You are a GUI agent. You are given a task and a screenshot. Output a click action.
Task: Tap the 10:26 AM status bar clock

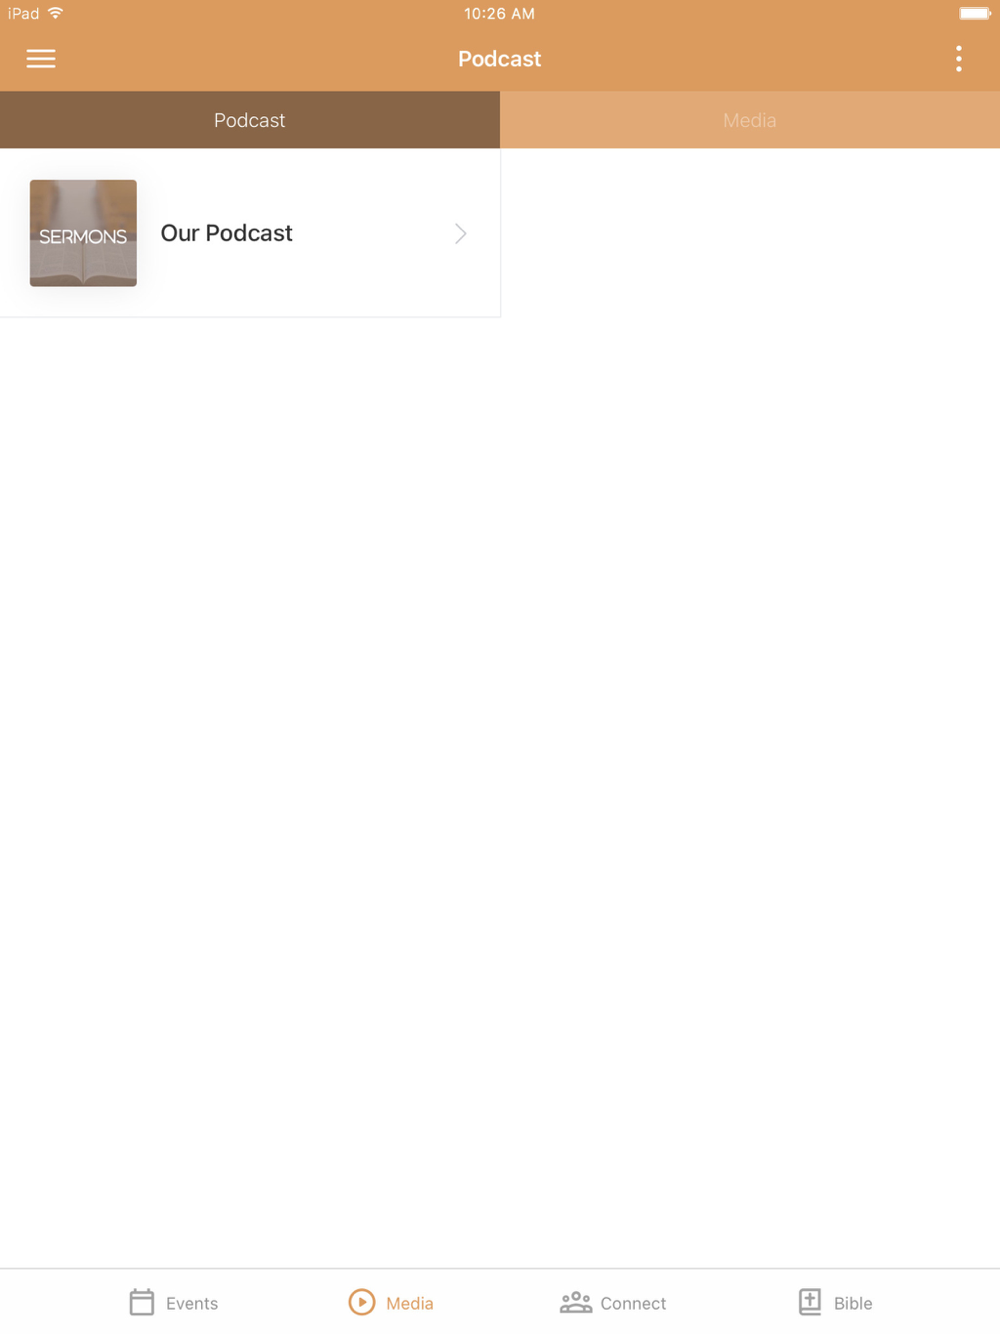499,14
